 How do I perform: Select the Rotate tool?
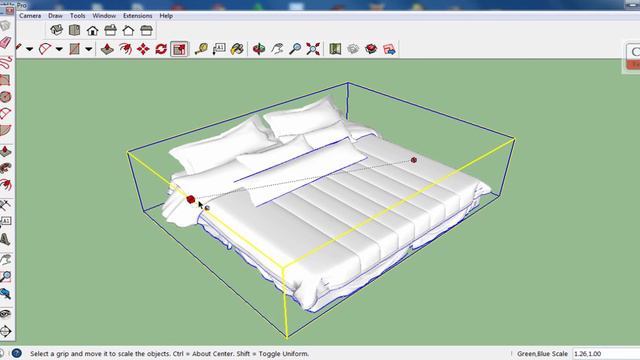coord(161,49)
